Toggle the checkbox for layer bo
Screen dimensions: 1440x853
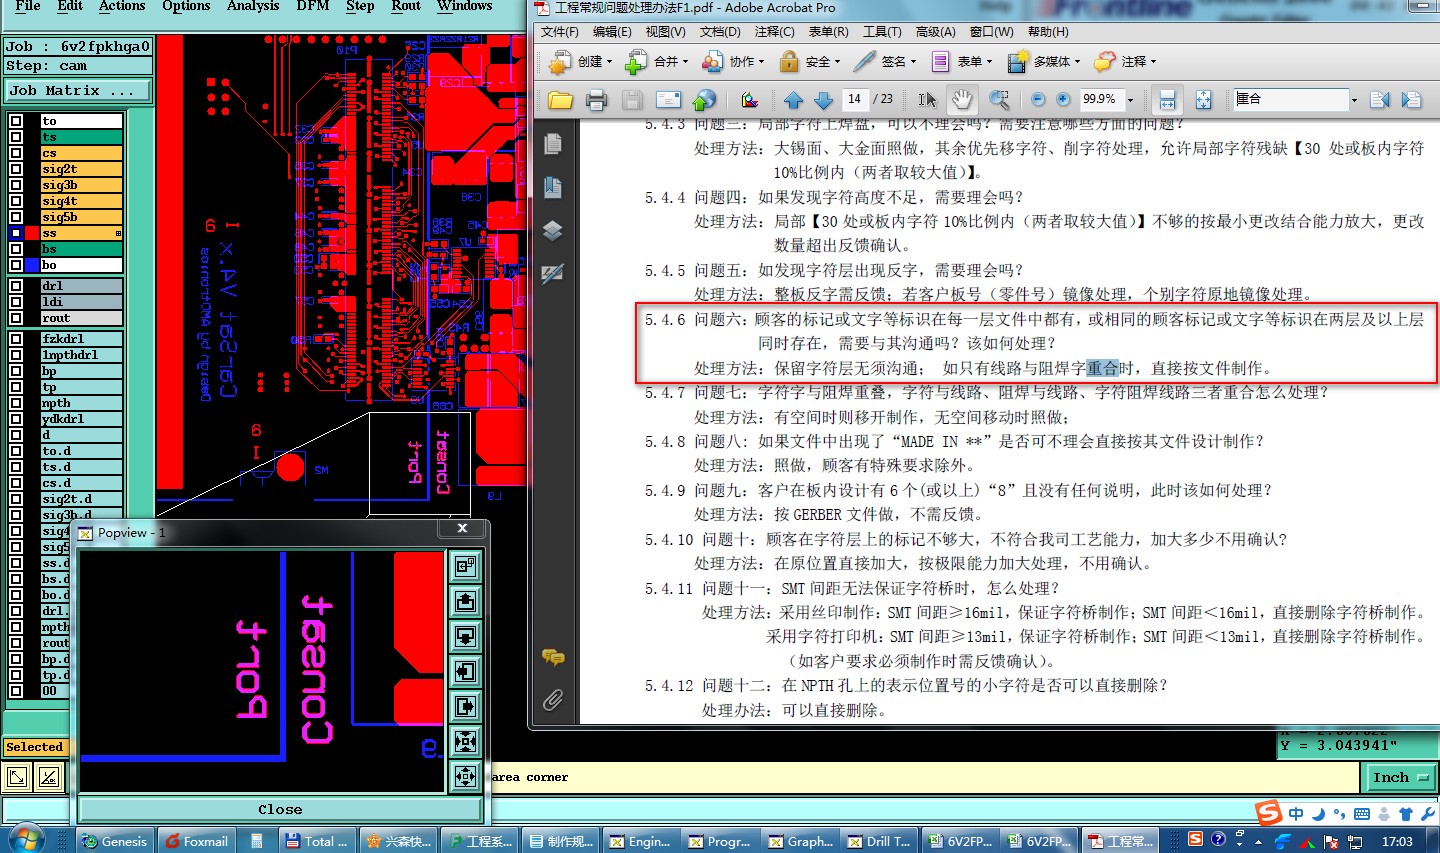pos(16,265)
